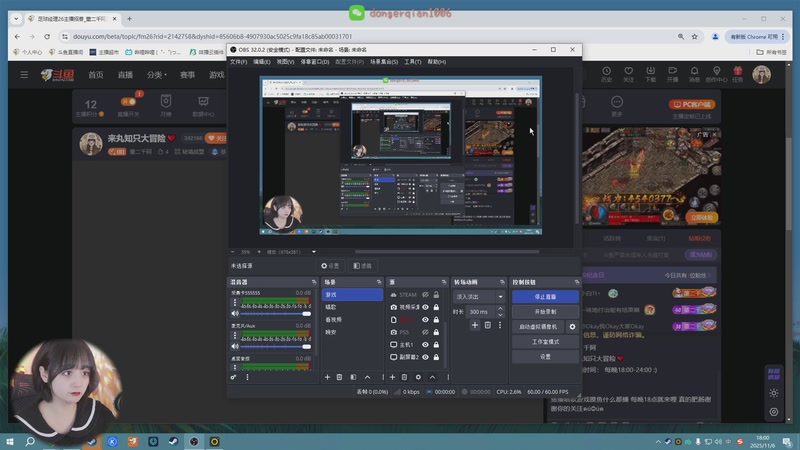Open the OBS 场景集合(S) menu

pos(384,62)
